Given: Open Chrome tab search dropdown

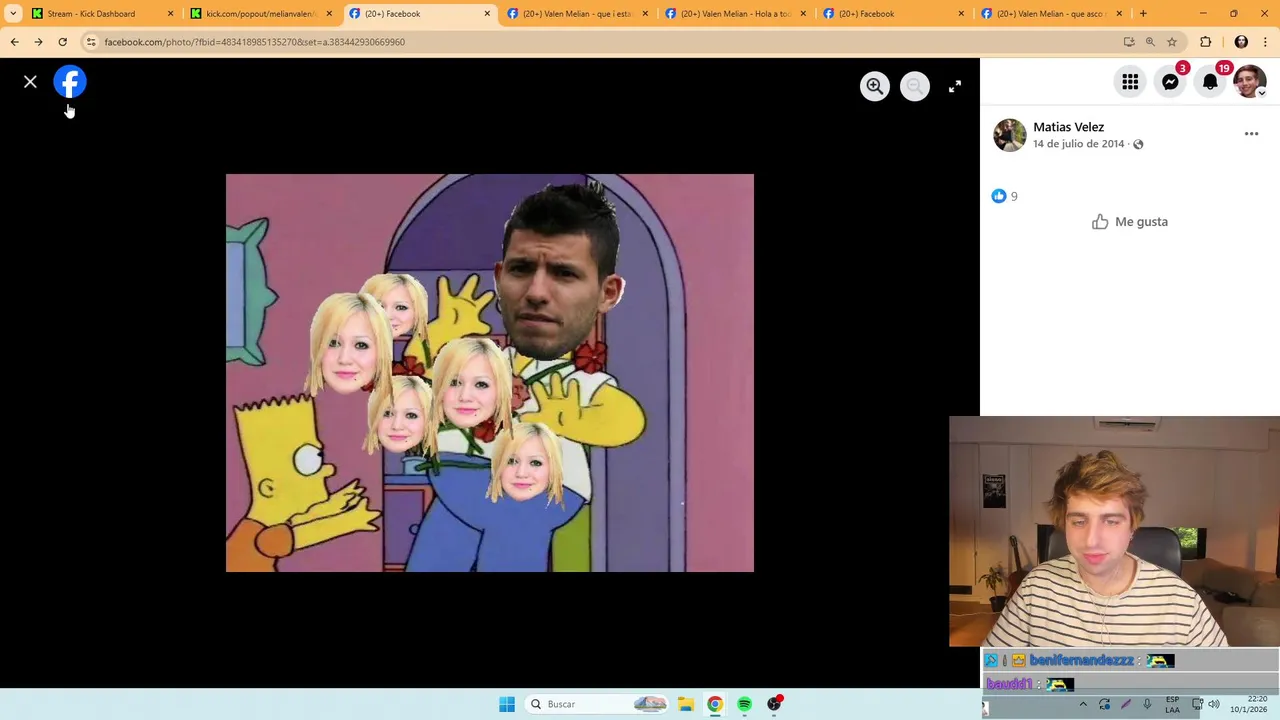Looking at the screenshot, I should click(x=13, y=14).
